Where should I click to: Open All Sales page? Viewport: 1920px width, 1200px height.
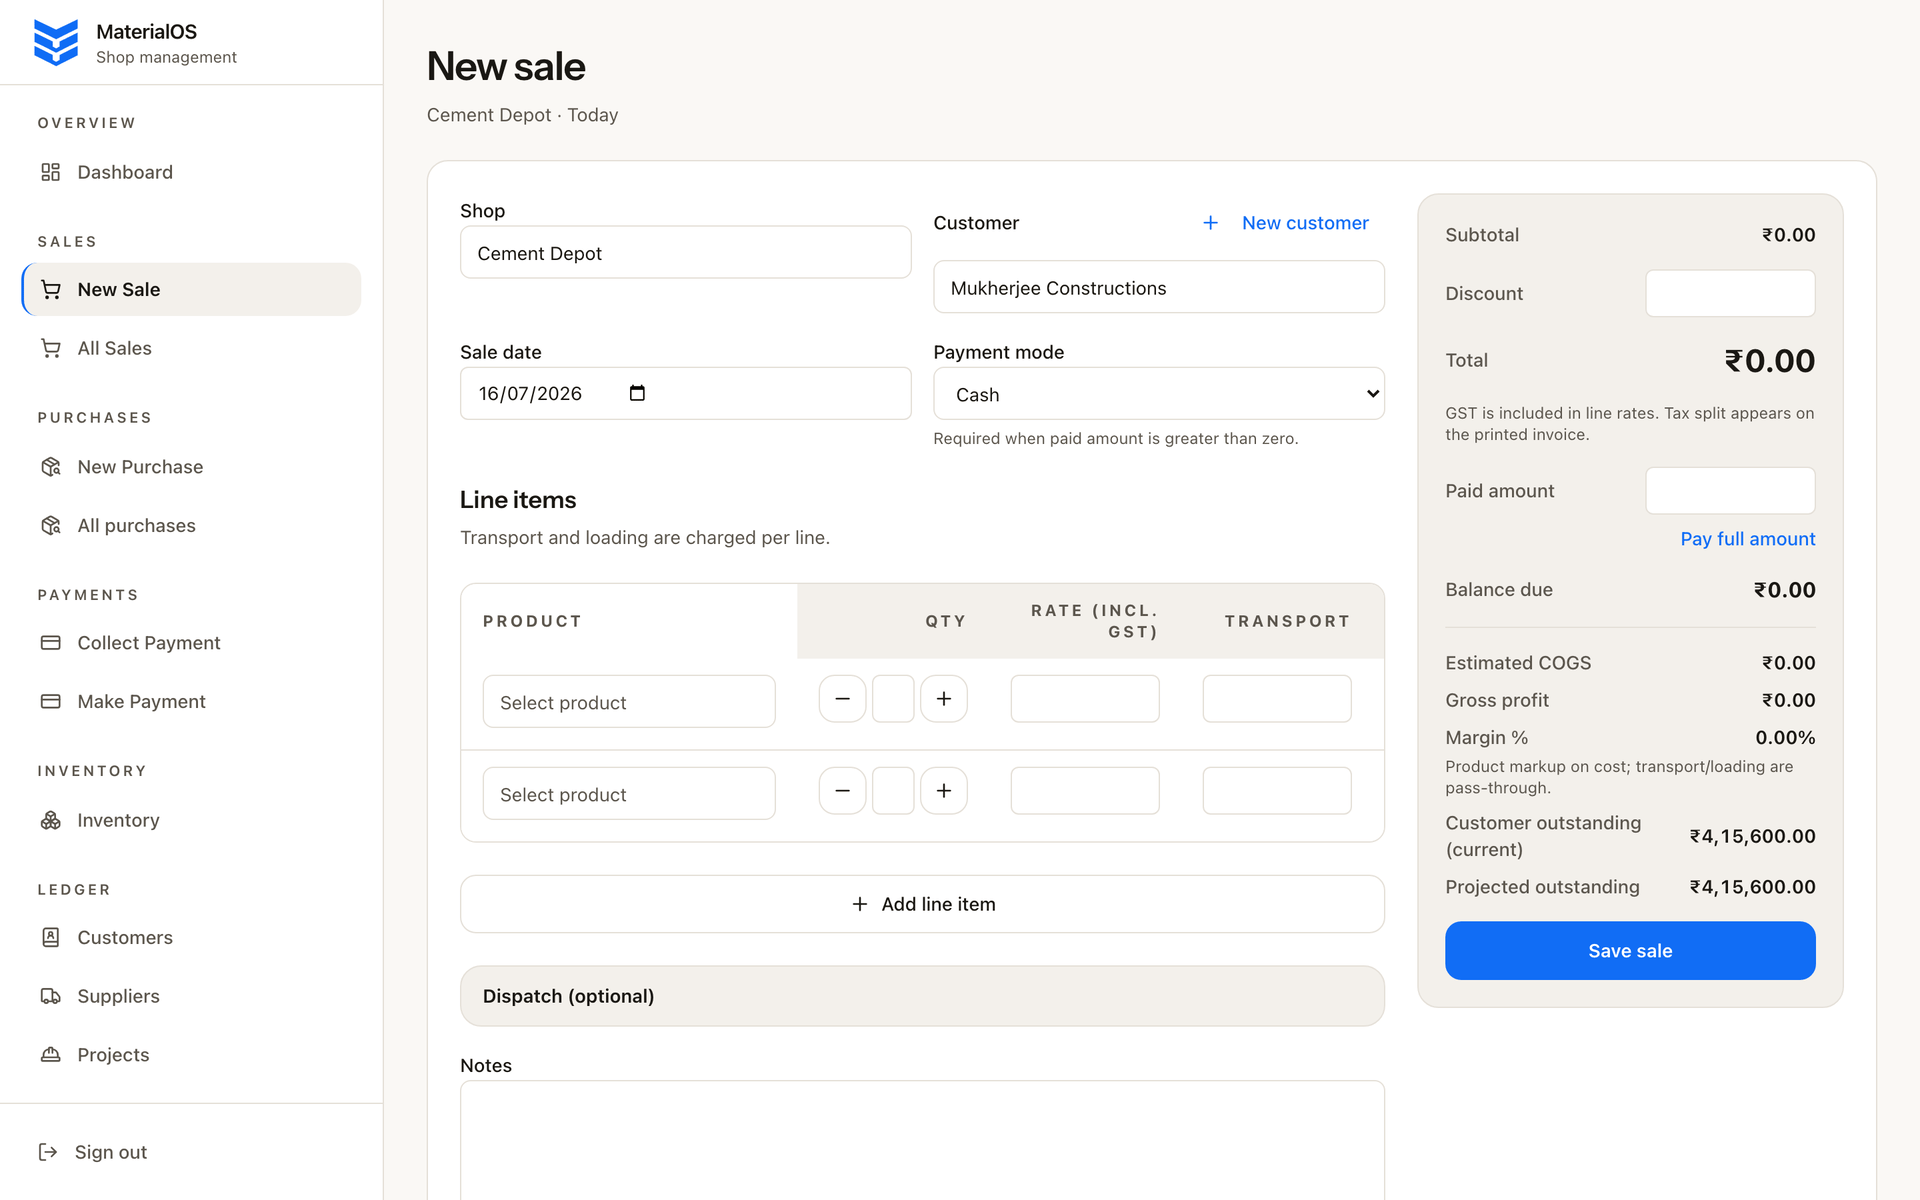(191, 348)
